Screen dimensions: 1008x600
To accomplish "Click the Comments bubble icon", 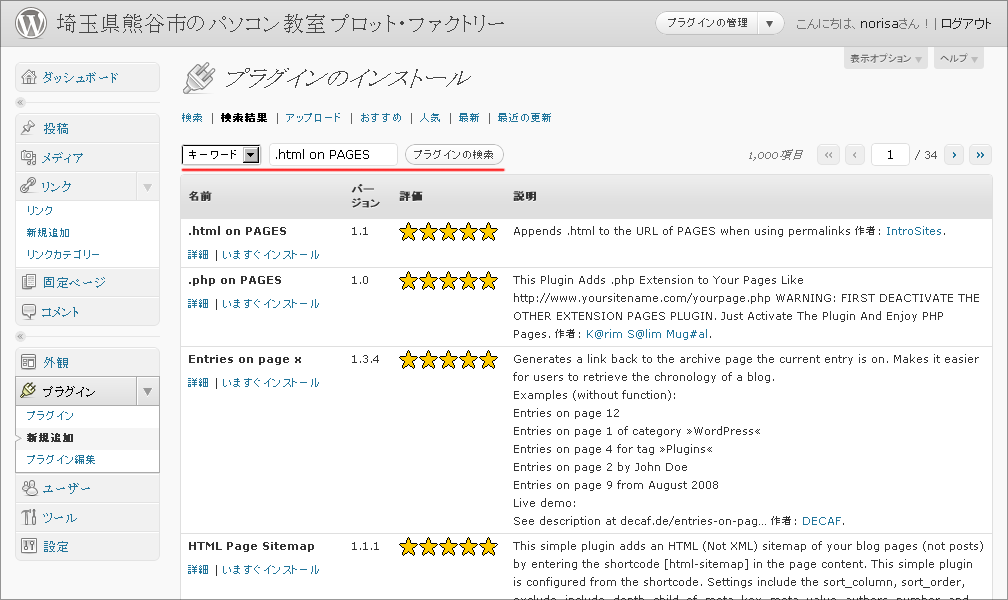I will [28, 311].
